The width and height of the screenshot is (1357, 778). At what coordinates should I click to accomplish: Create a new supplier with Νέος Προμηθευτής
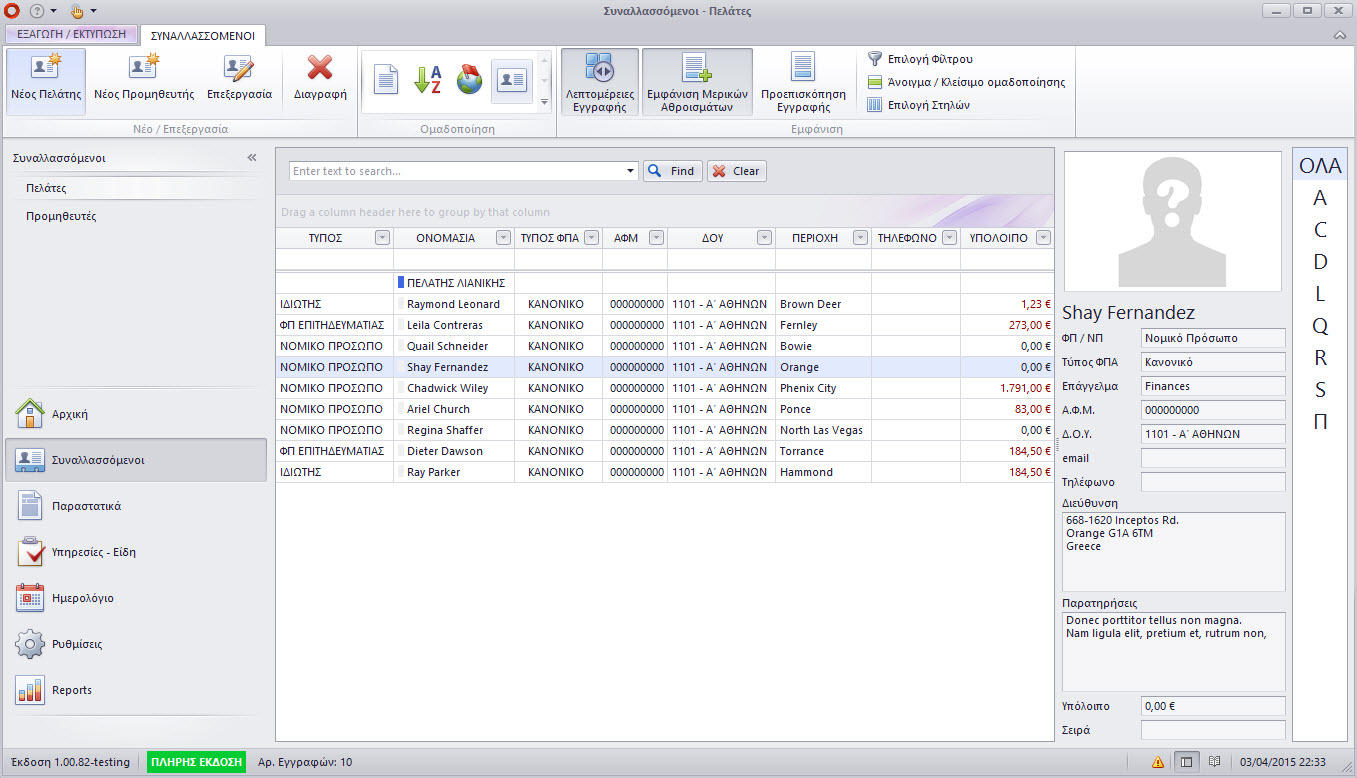point(144,81)
